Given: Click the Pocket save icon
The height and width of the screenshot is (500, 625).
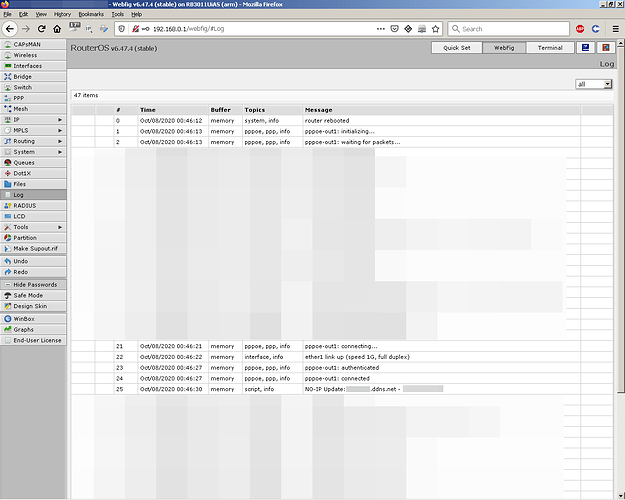Looking at the screenshot, I should (x=394, y=29).
